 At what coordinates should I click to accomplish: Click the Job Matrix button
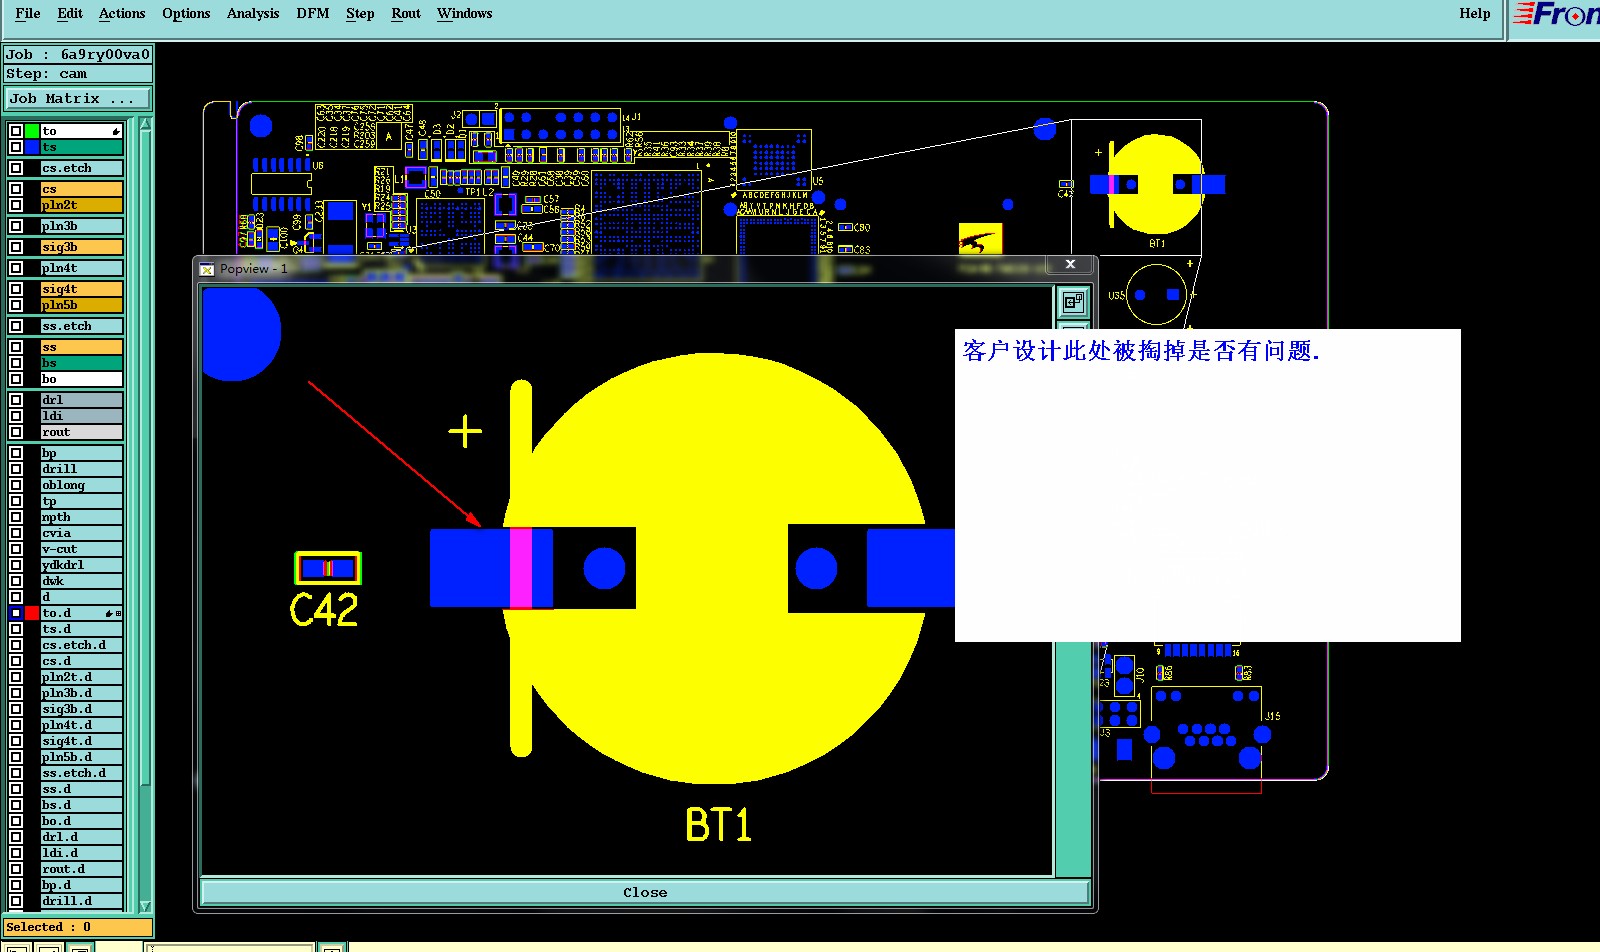(78, 98)
